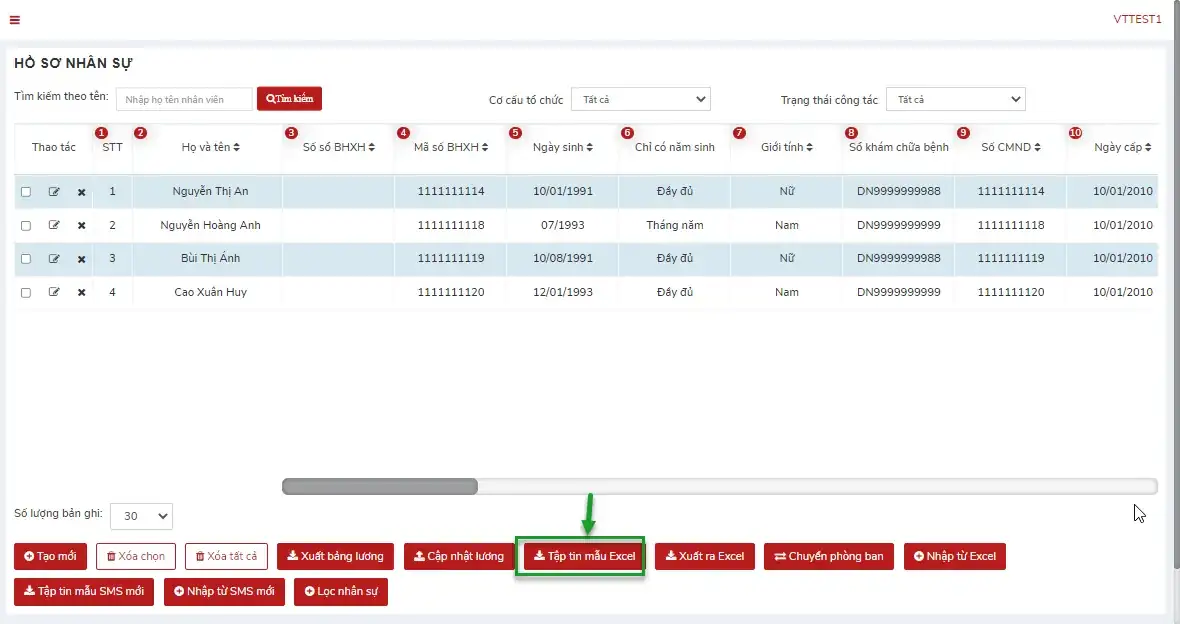Click the Số khám chữa bệnh header
1180x624 pixels.
[899, 148]
